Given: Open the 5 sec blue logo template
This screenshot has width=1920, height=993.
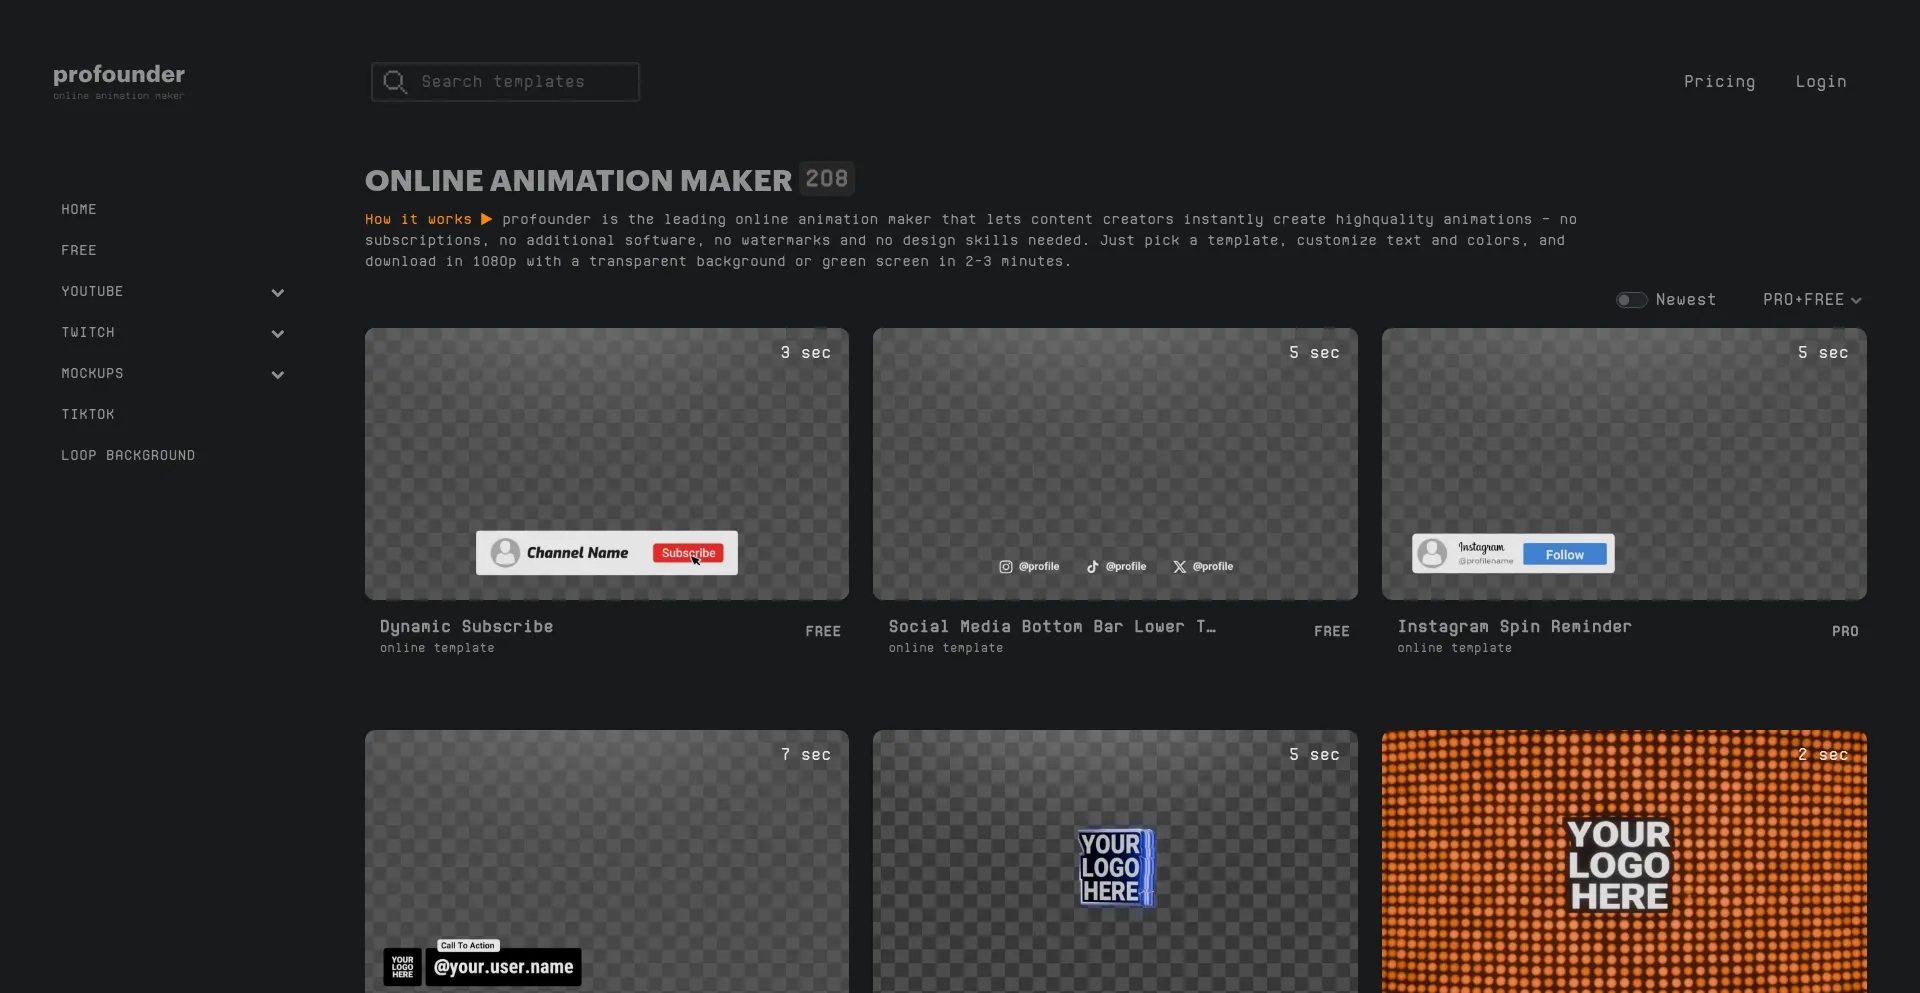Looking at the screenshot, I should 1115,861.
